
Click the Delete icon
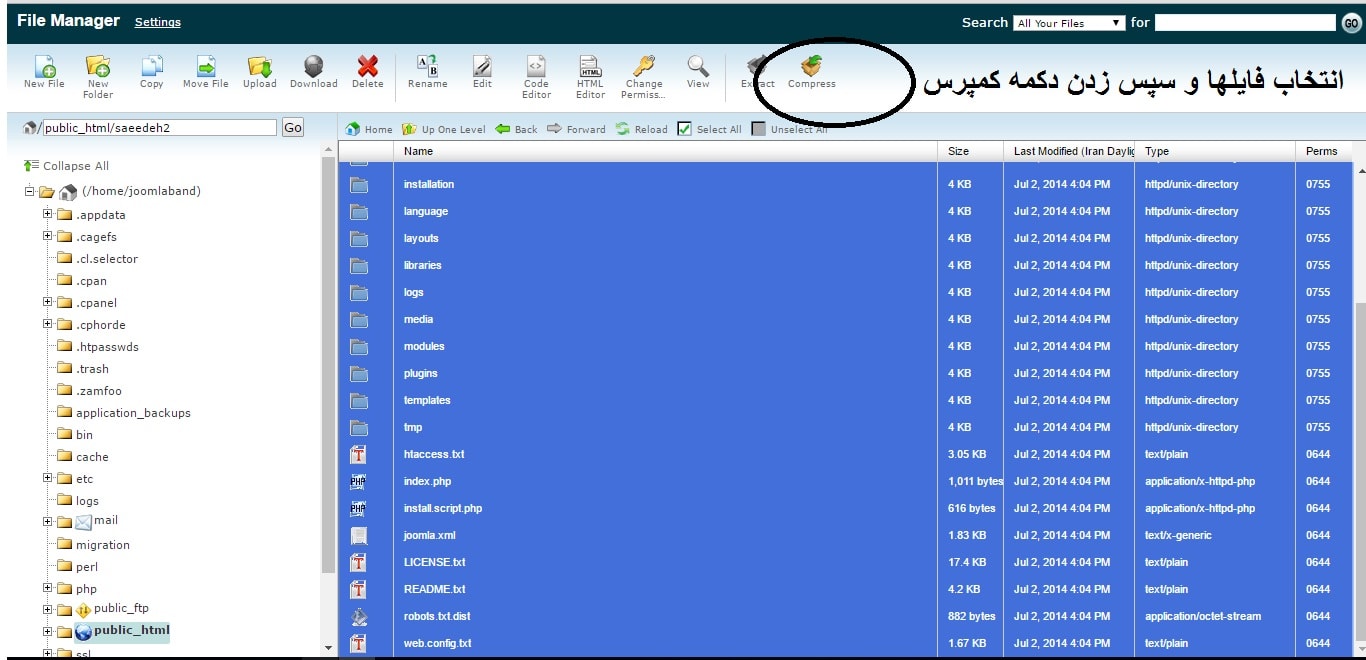point(367,70)
